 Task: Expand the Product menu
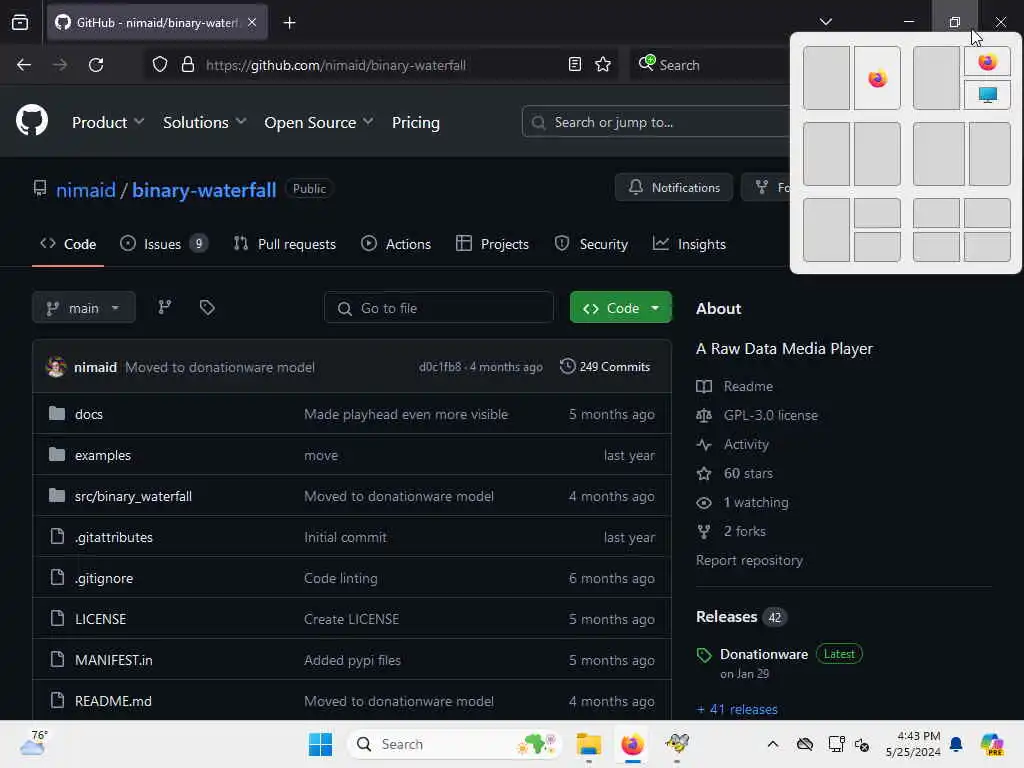pyautogui.click(x=108, y=122)
